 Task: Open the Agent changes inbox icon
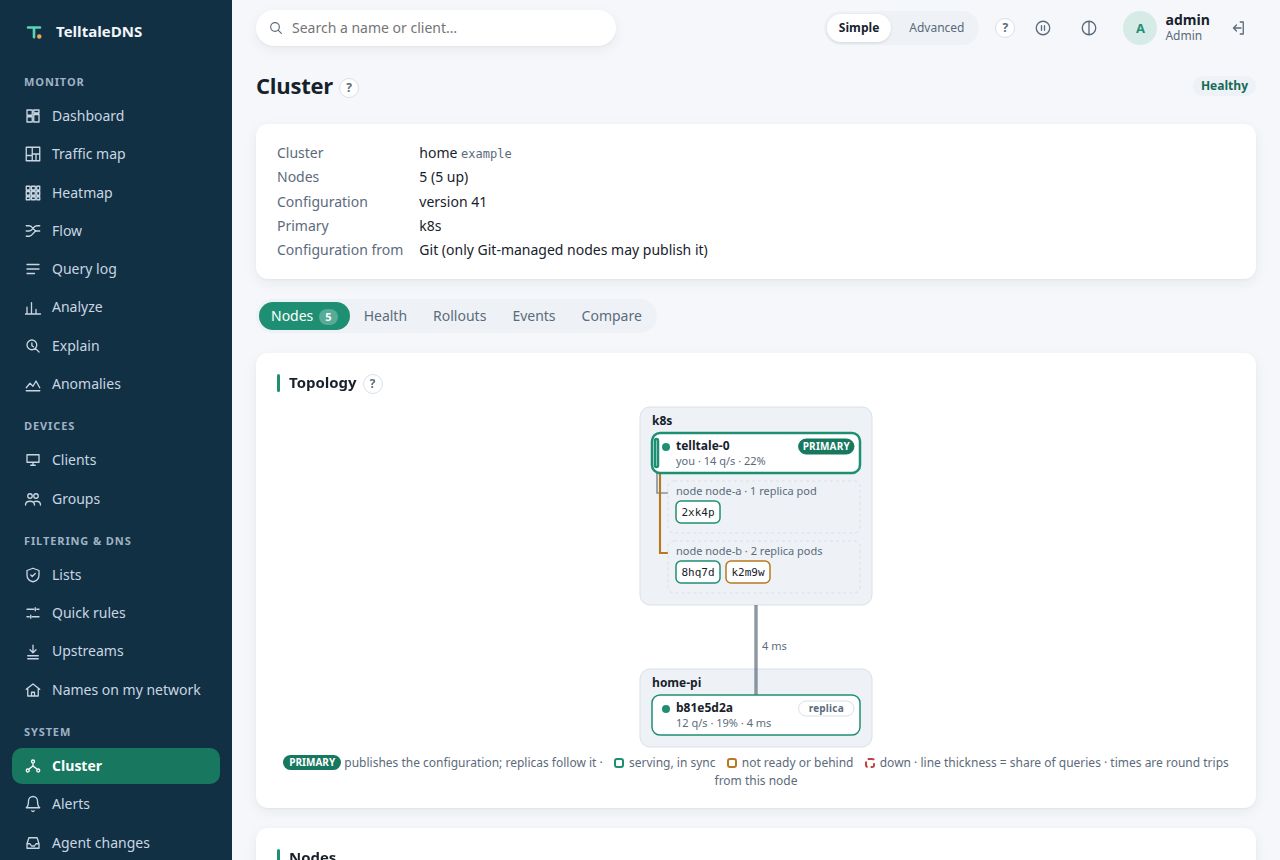pyautogui.click(x=33, y=843)
